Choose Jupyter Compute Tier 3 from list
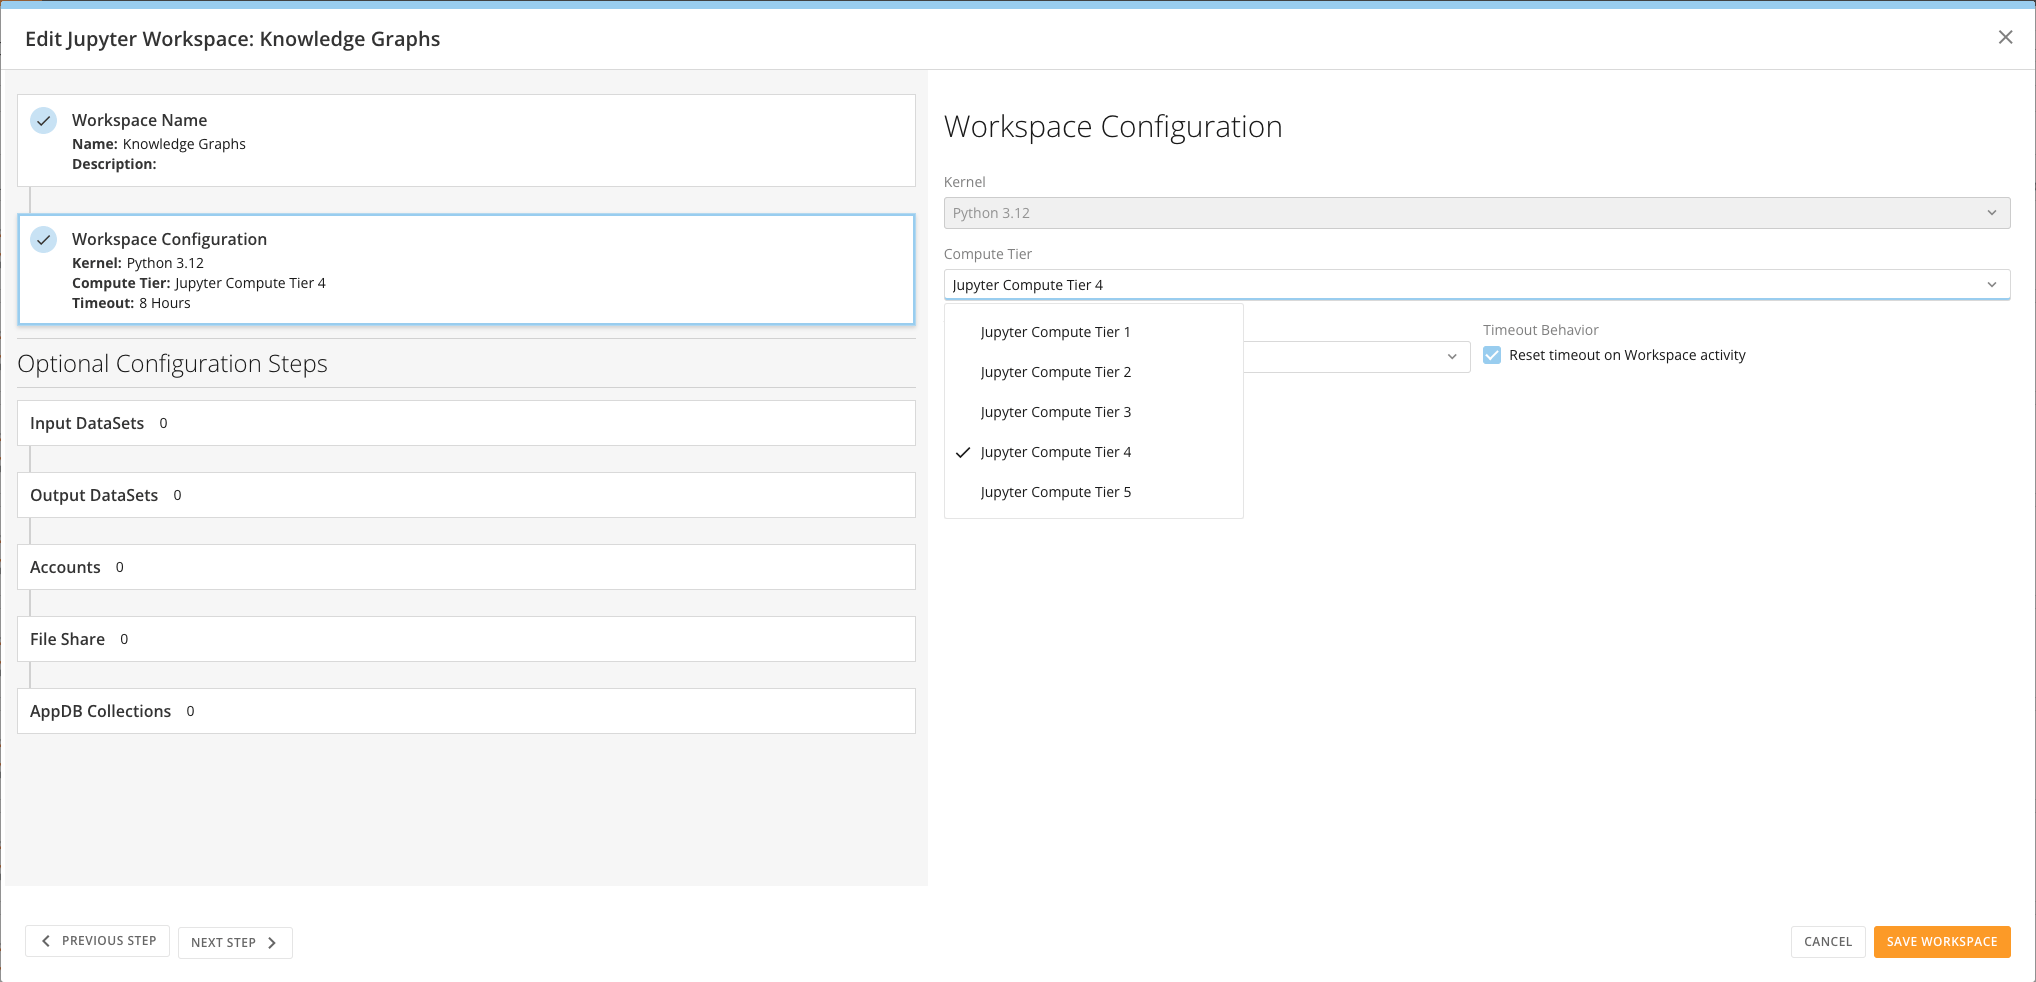 (x=1093, y=412)
